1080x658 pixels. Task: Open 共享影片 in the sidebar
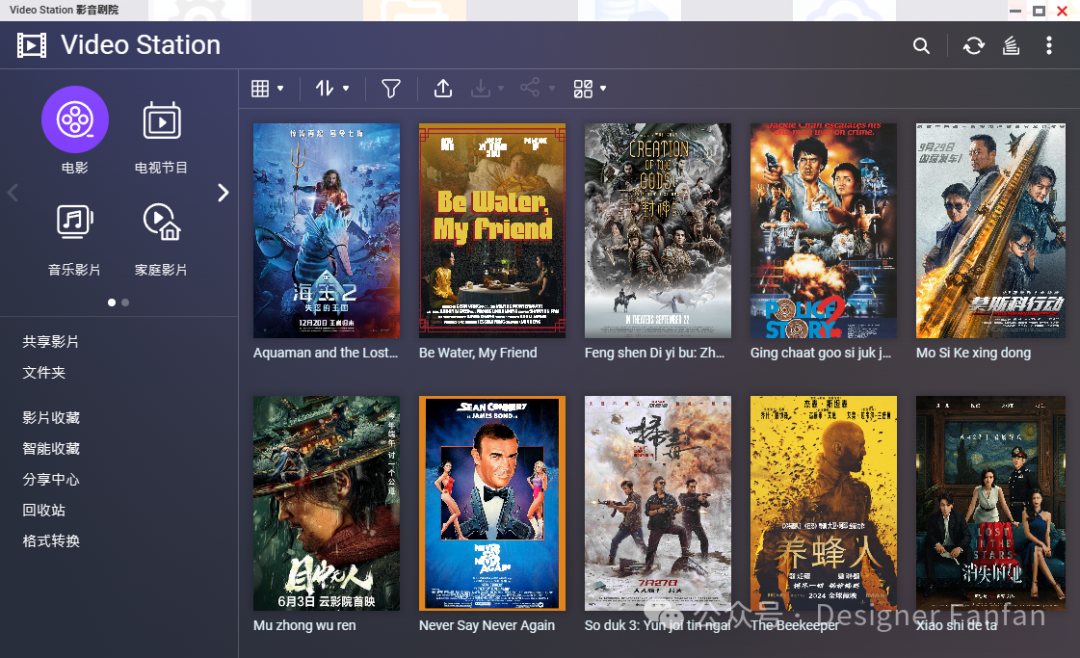(51, 342)
